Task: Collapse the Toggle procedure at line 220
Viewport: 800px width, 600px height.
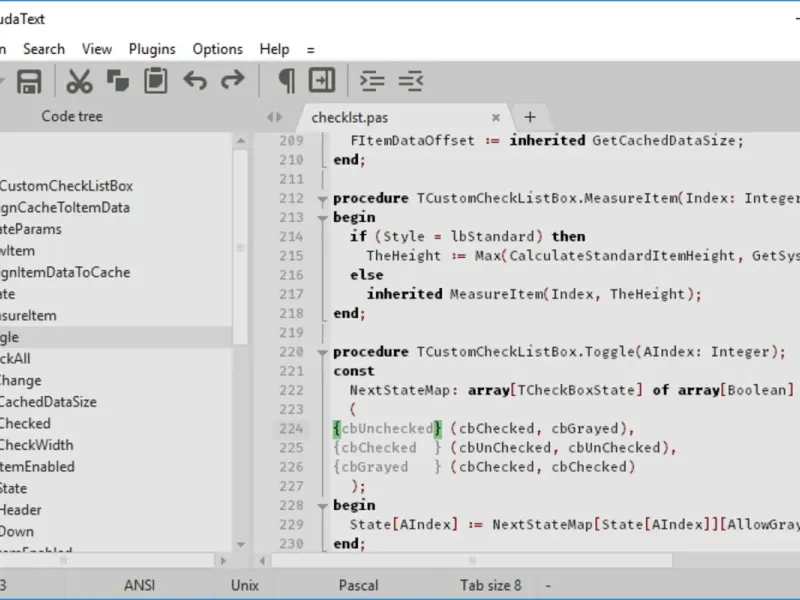Action: [x=322, y=353]
